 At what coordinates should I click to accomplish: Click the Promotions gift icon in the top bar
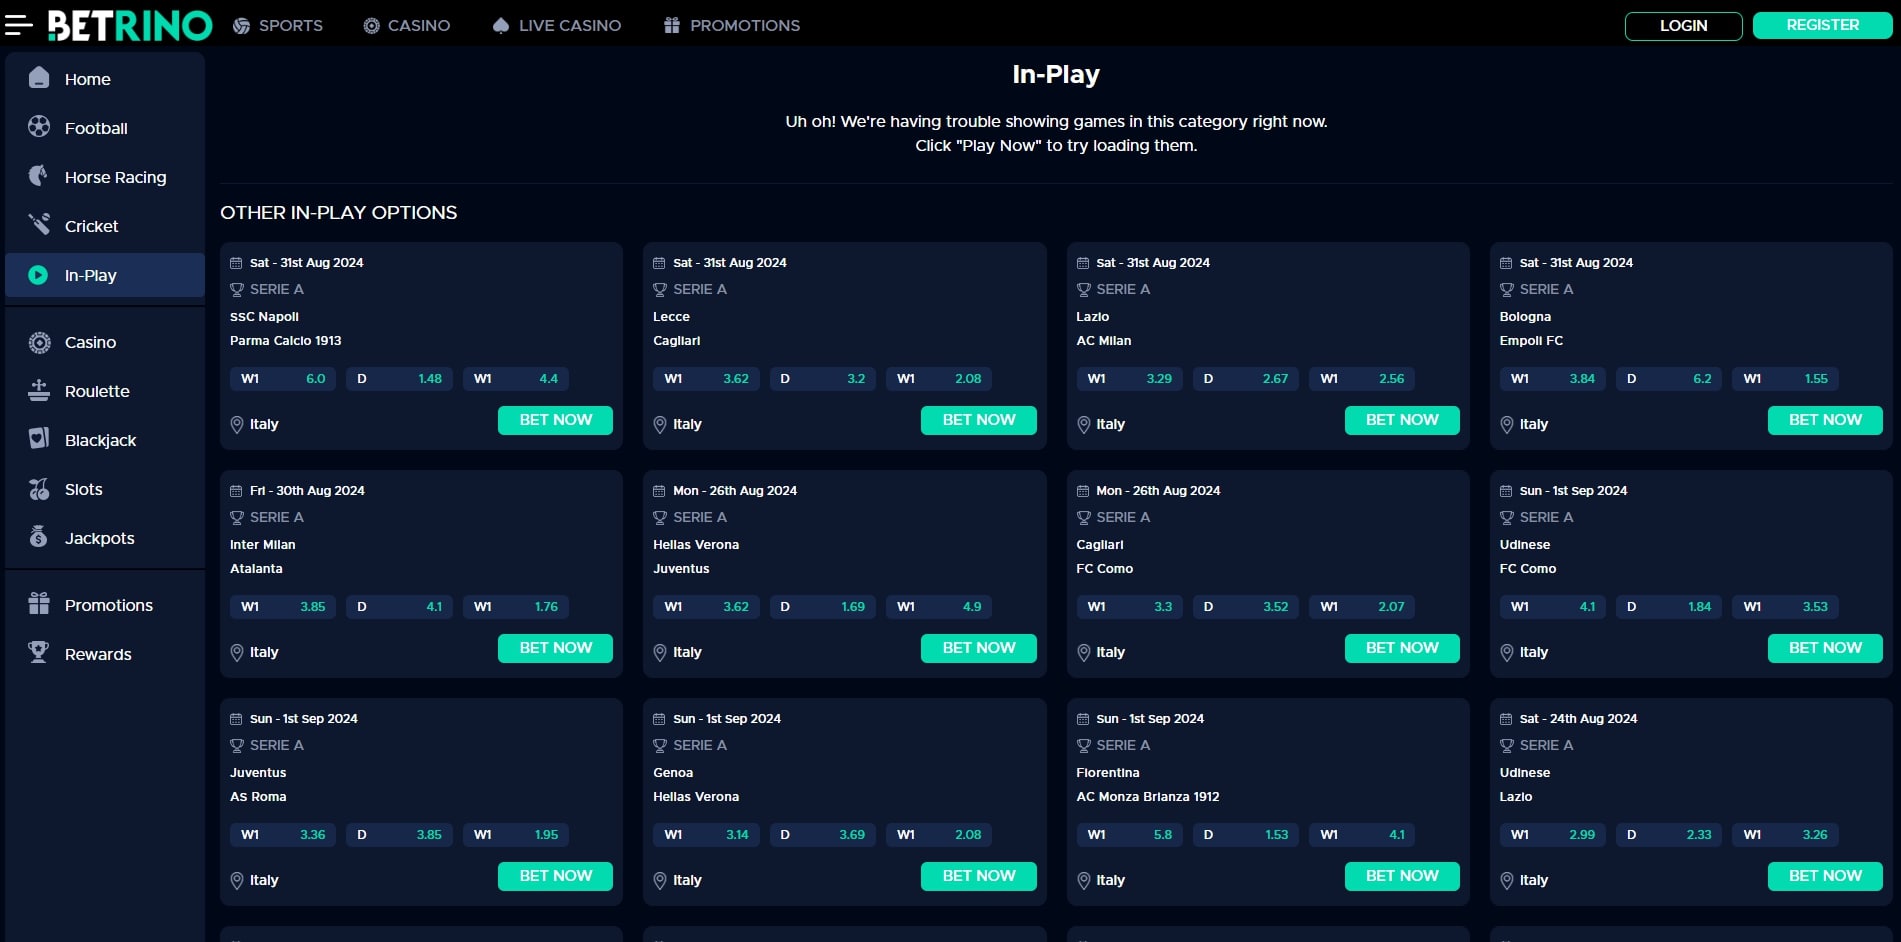pyautogui.click(x=671, y=25)
